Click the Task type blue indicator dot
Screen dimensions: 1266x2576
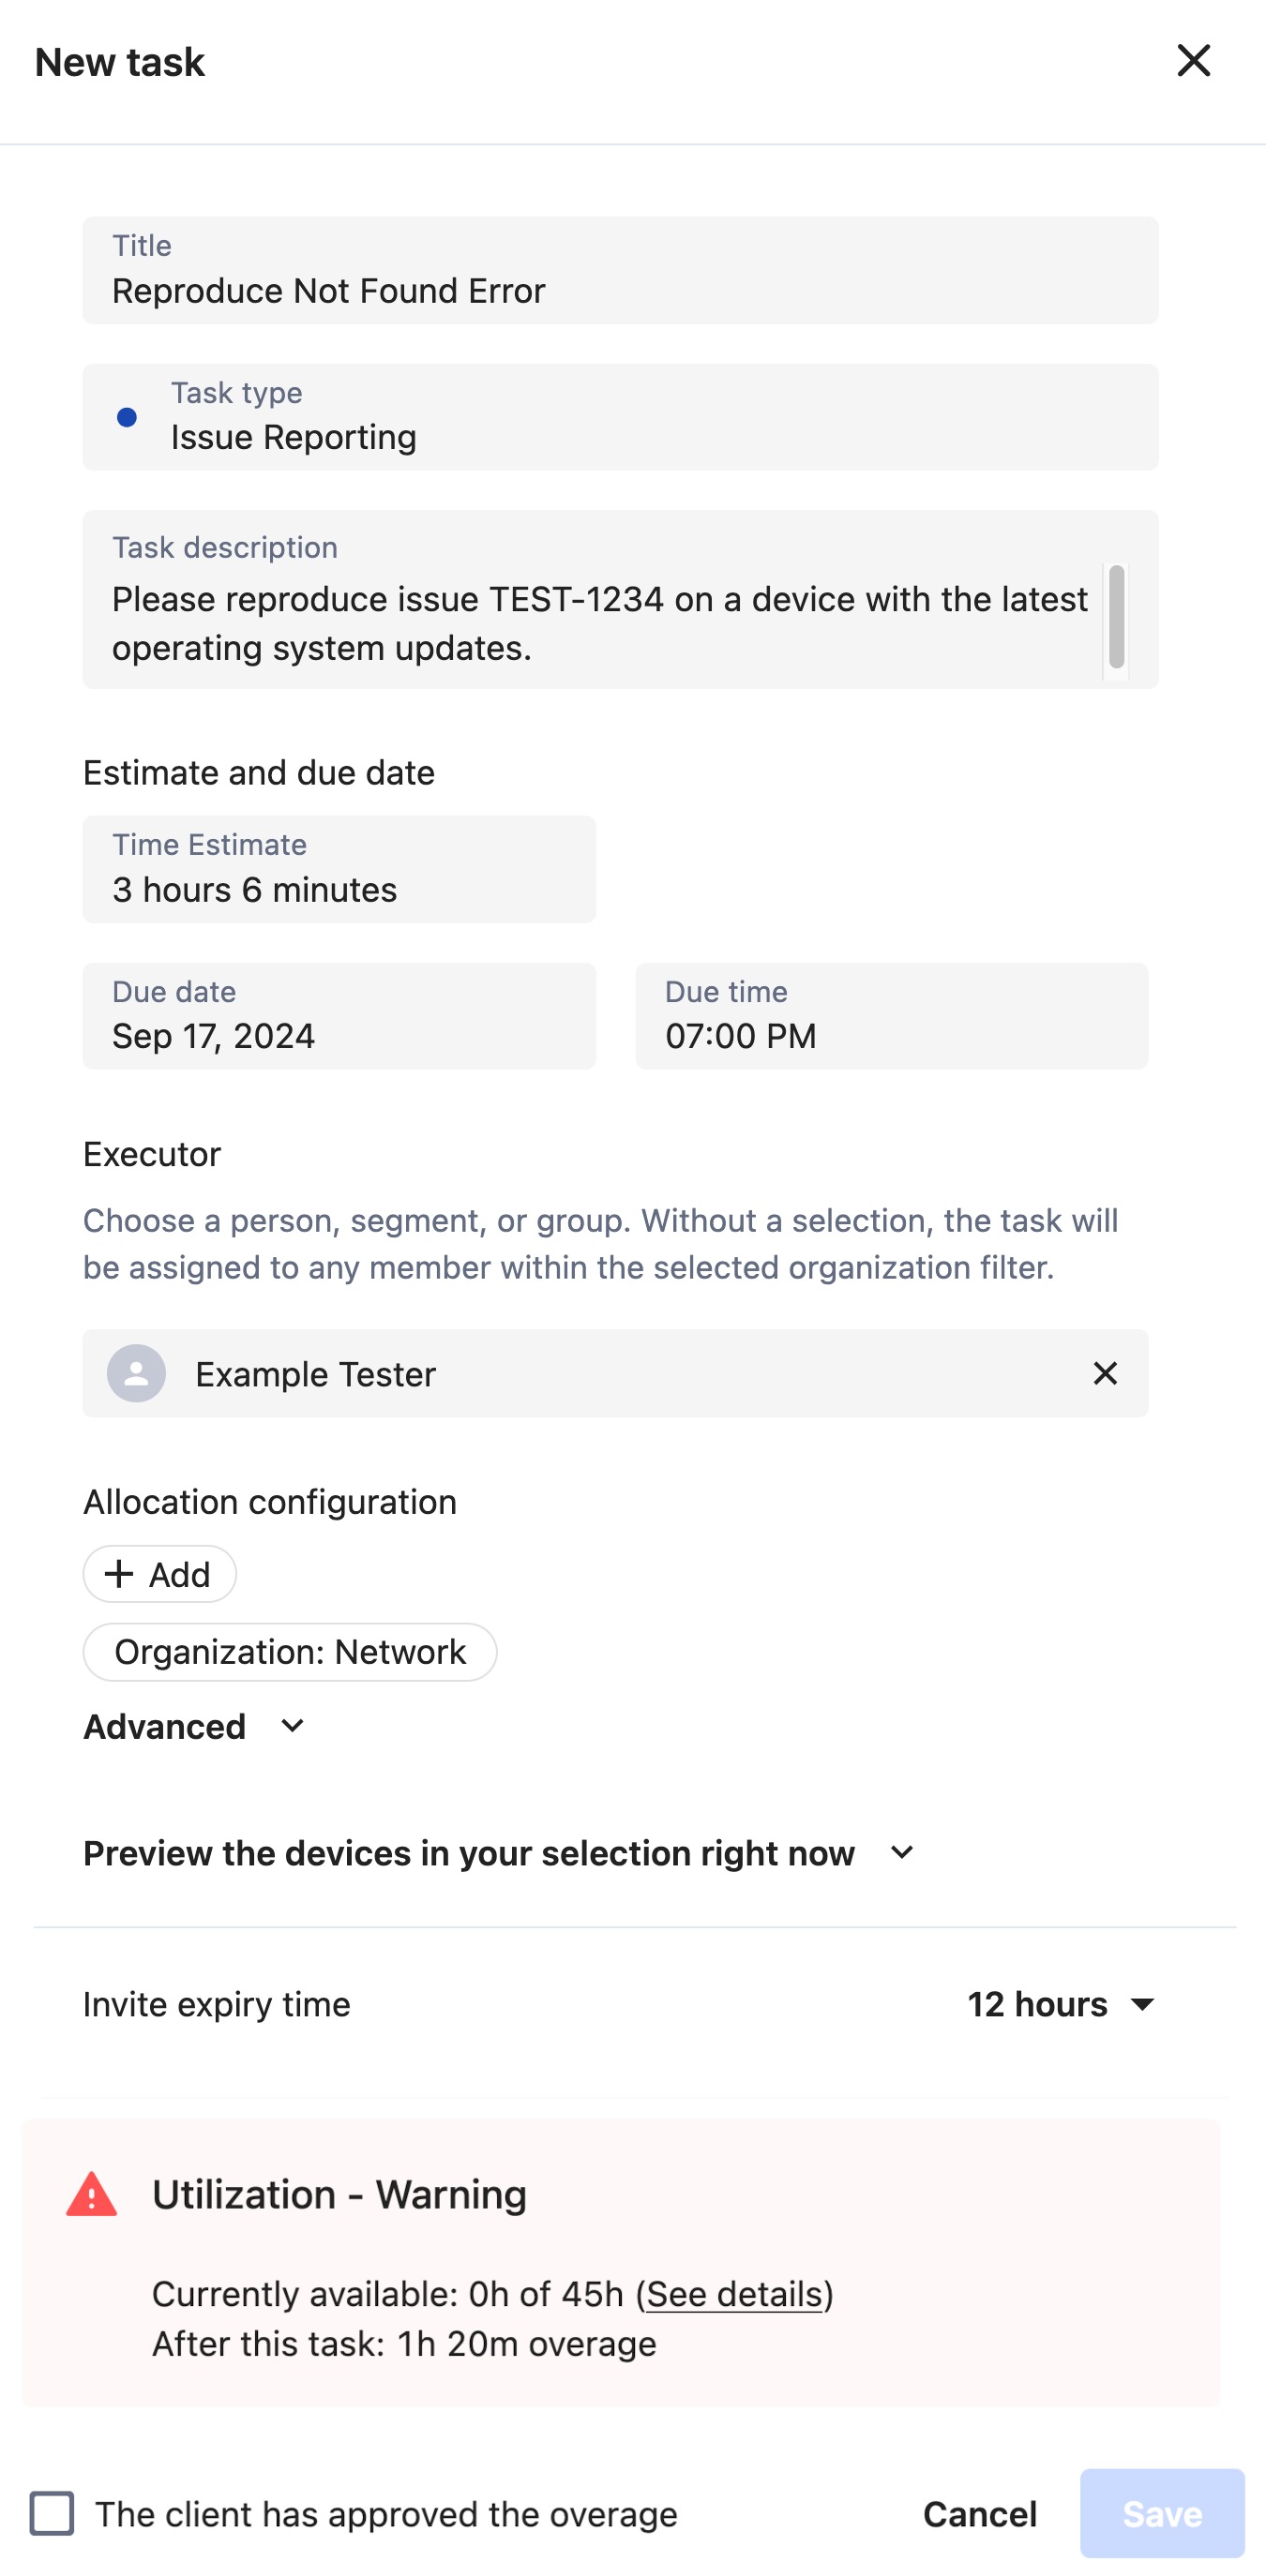click(x=128, y=417)
